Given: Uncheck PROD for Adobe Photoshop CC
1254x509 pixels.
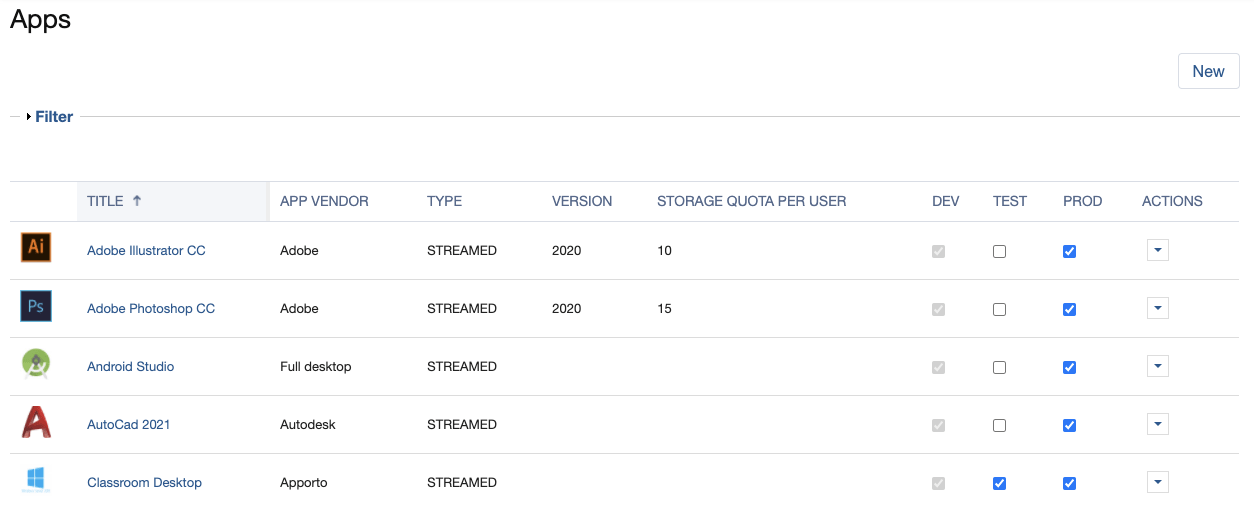Looking at the screenshot, I should coord(1069,310).
